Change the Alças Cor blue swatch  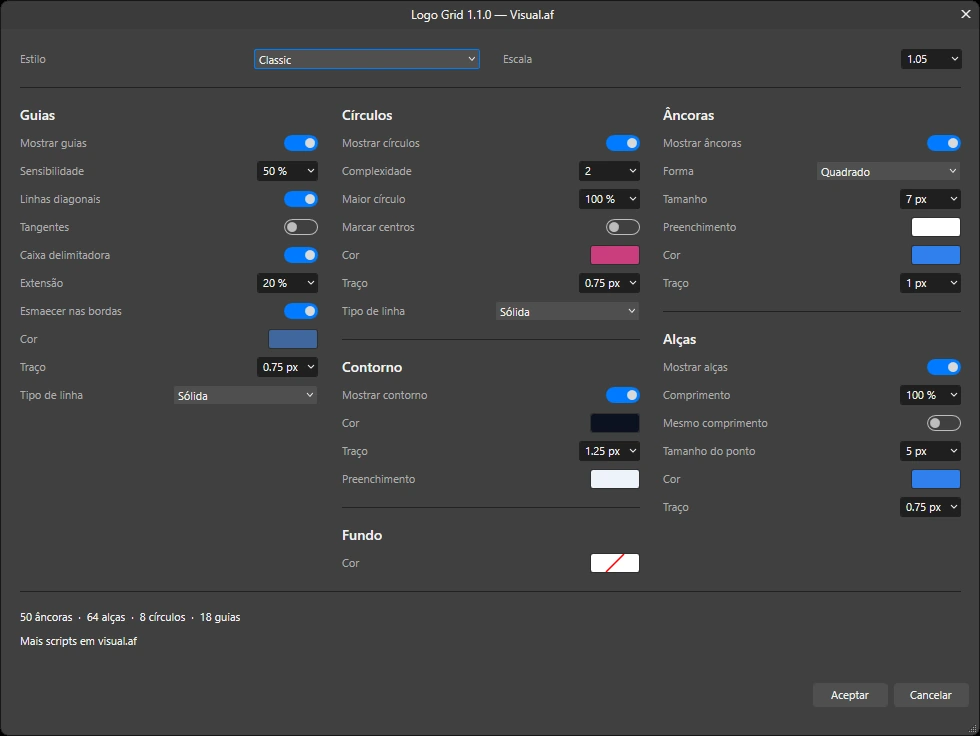coord(936,479)
